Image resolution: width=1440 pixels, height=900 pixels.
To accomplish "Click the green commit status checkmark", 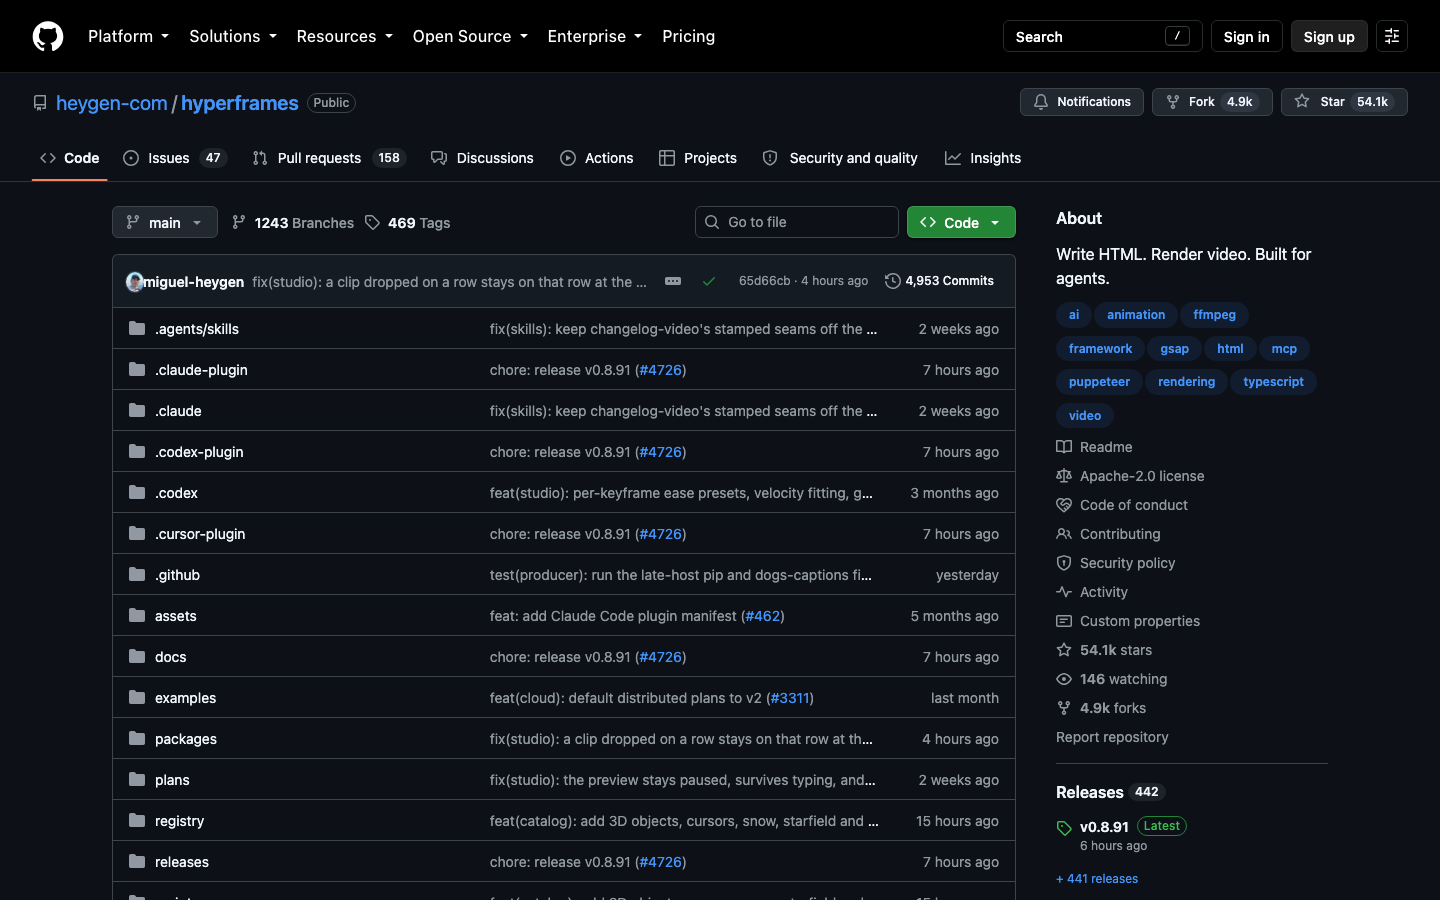I will (x=709, y=281).
